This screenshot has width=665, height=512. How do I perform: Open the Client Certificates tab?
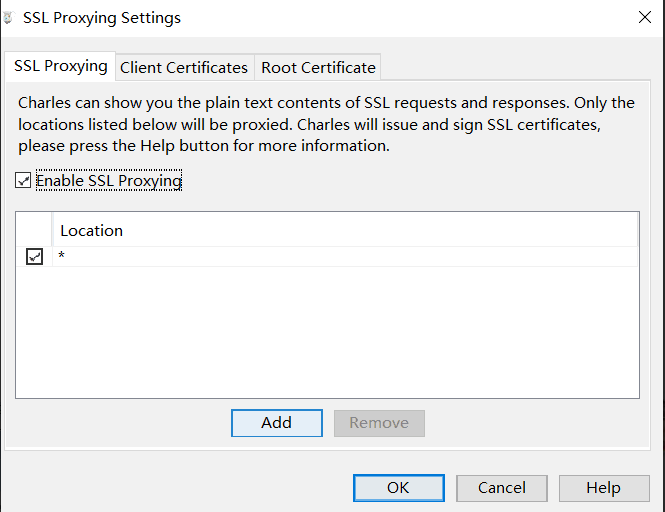184,68
